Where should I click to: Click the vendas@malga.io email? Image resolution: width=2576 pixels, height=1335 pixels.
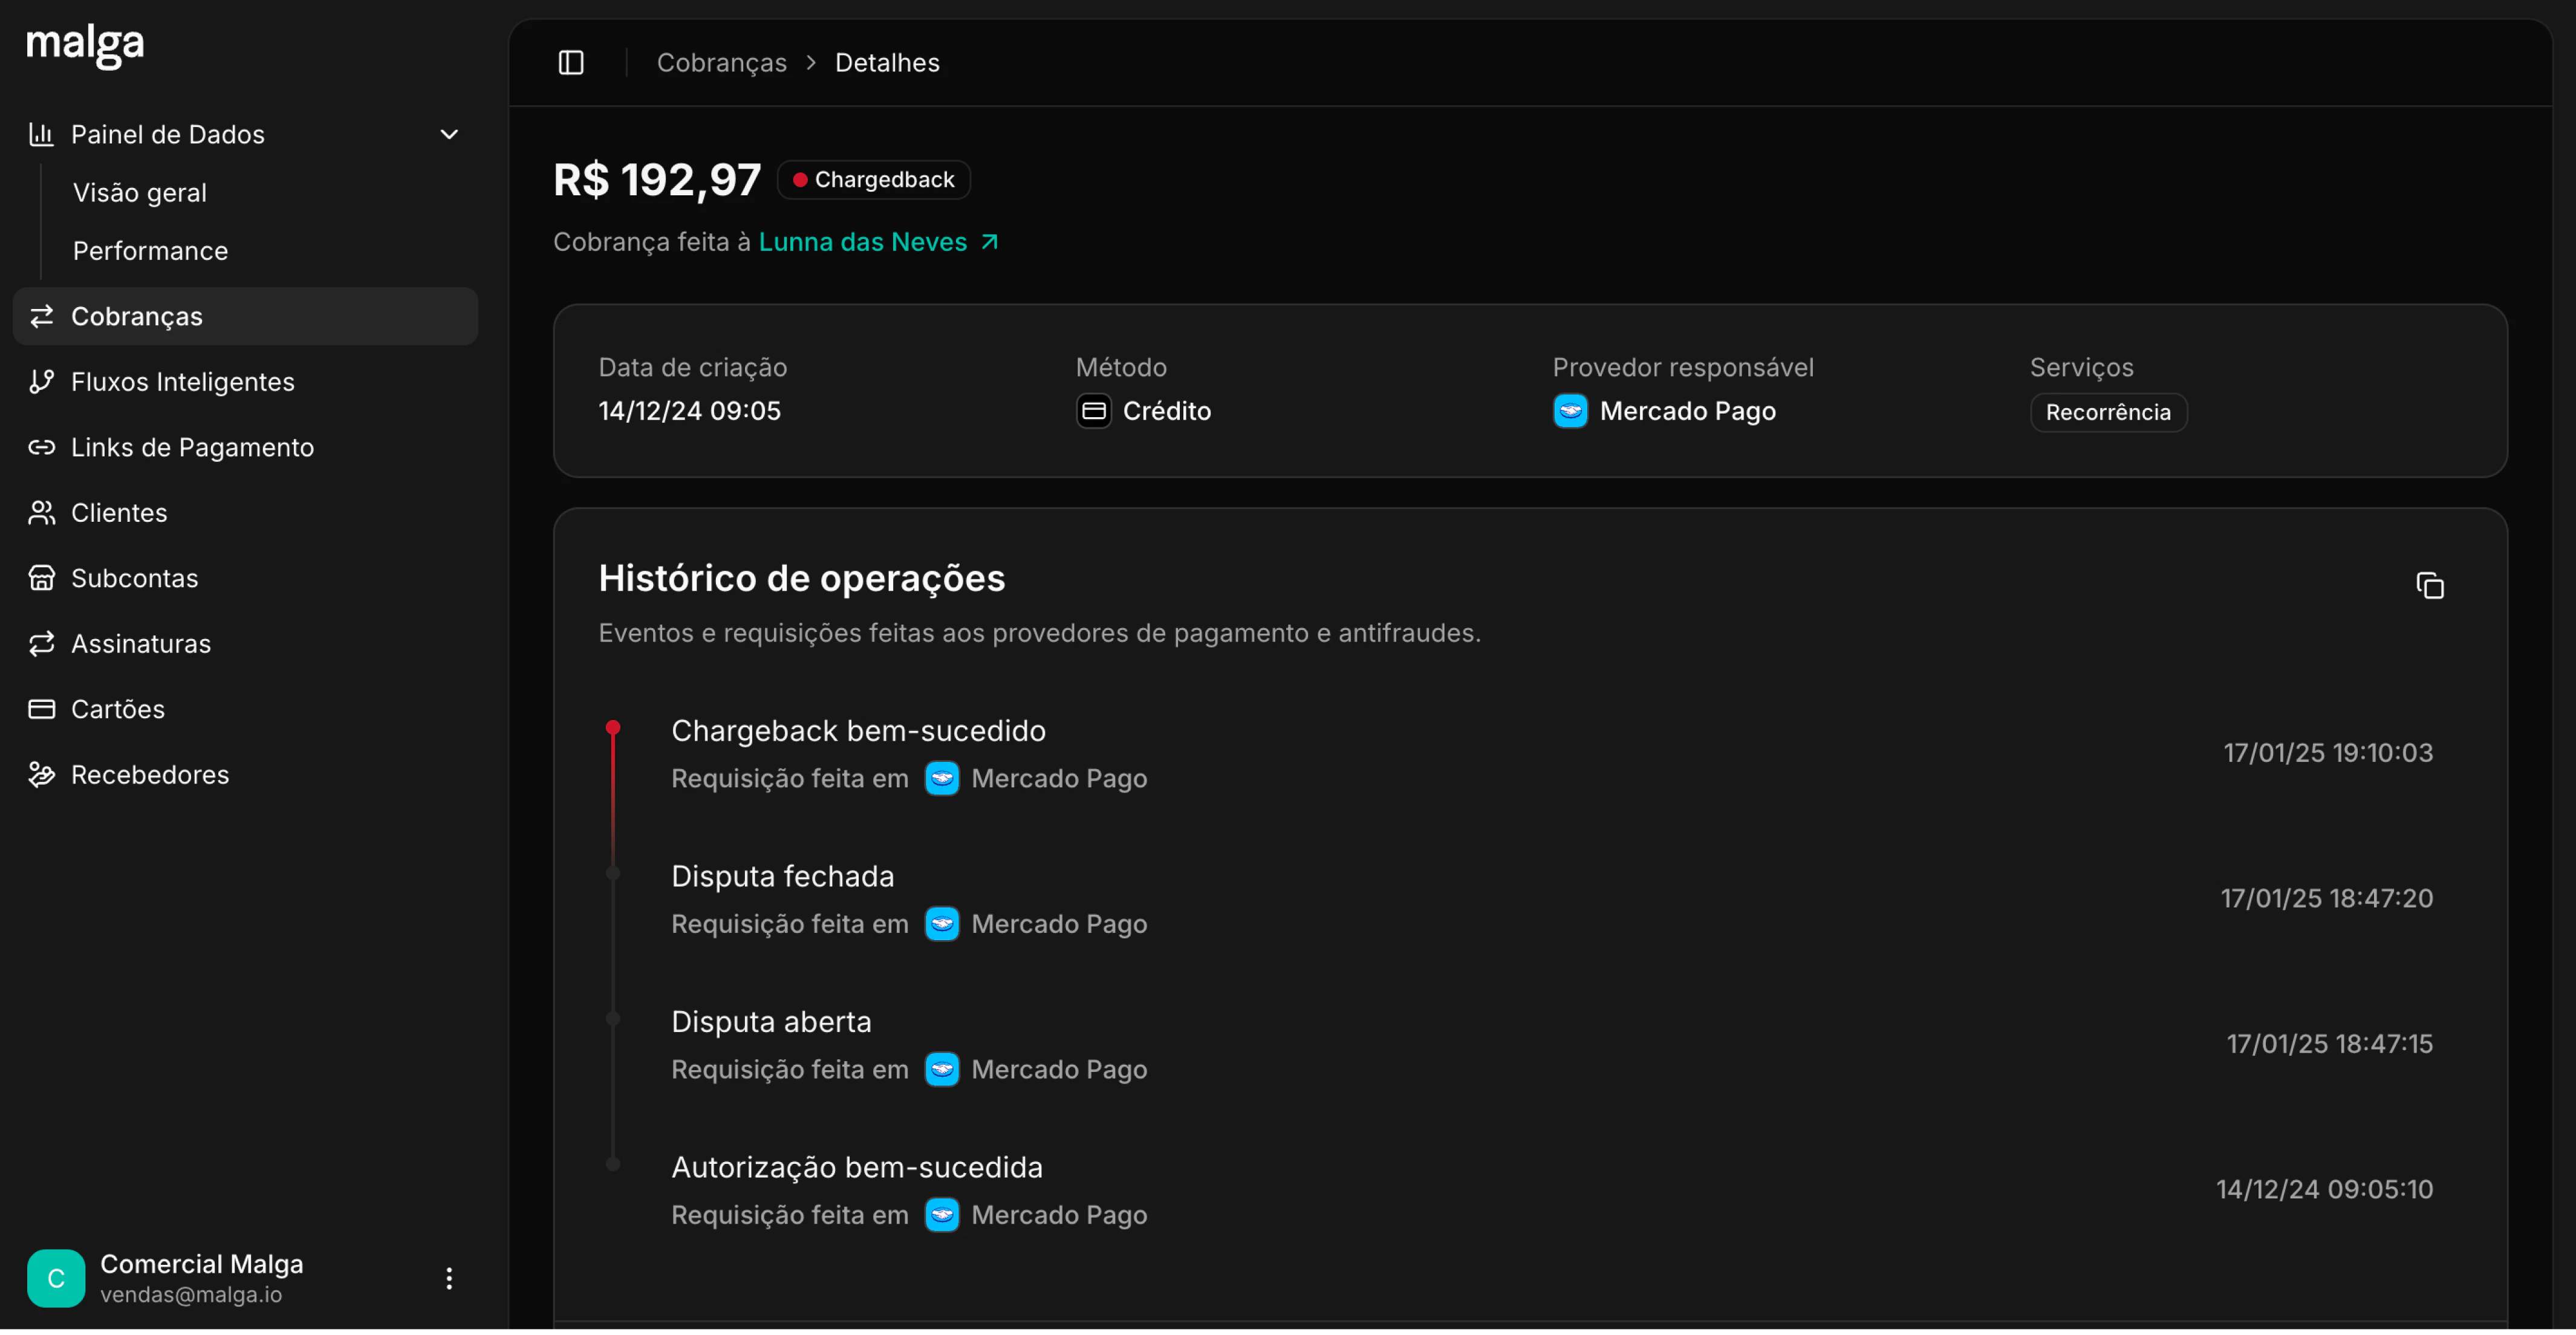click(191, 1295)
